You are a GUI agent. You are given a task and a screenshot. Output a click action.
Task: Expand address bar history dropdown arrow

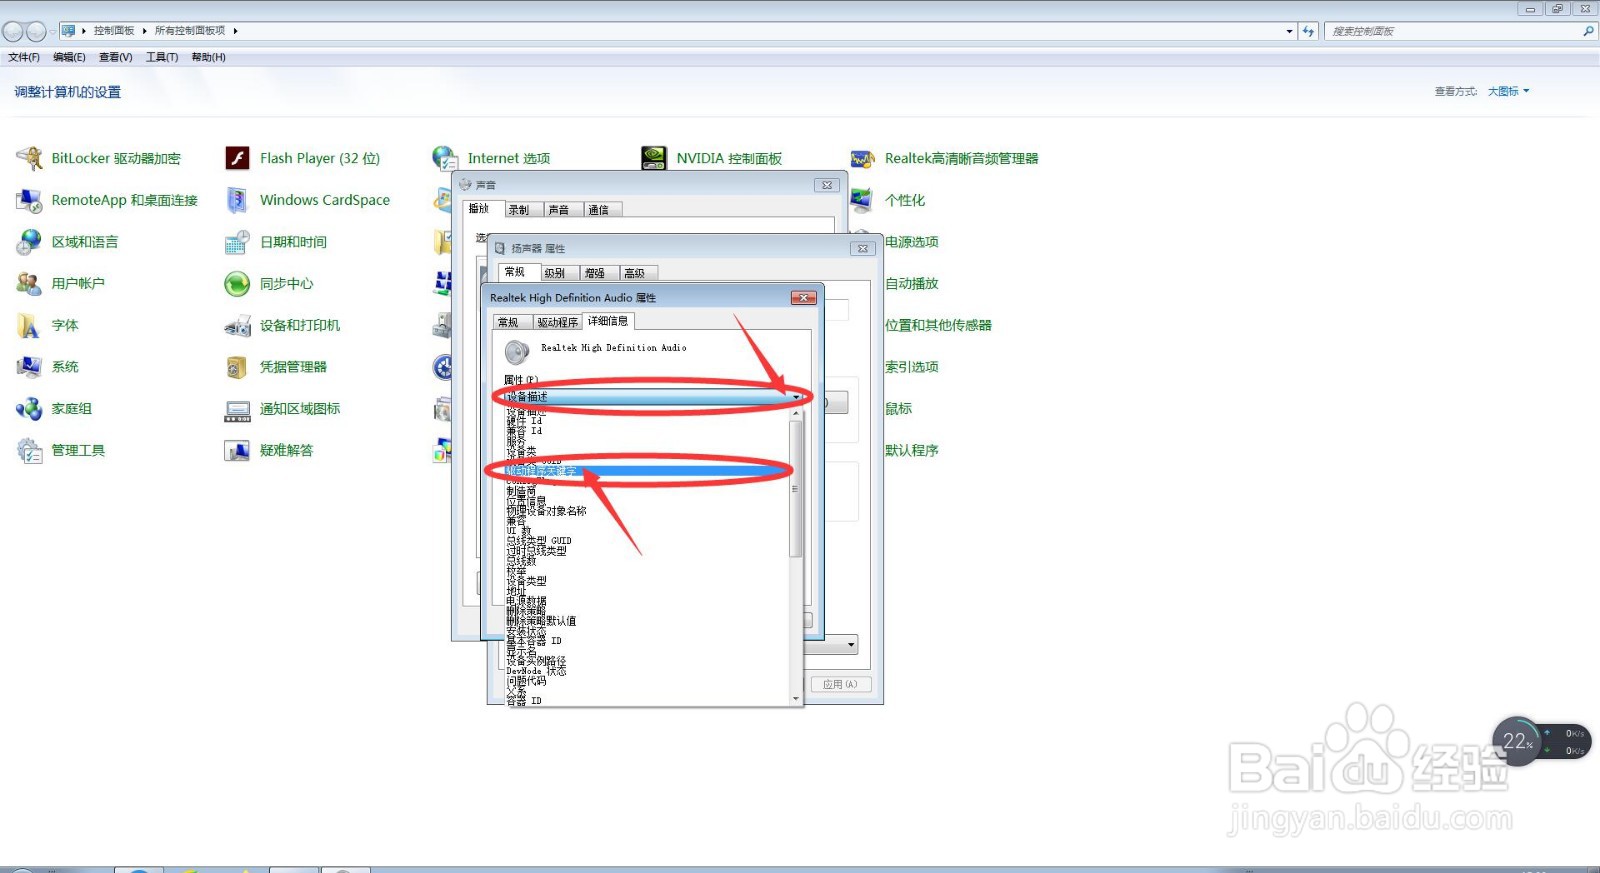tap(1289, 31)
